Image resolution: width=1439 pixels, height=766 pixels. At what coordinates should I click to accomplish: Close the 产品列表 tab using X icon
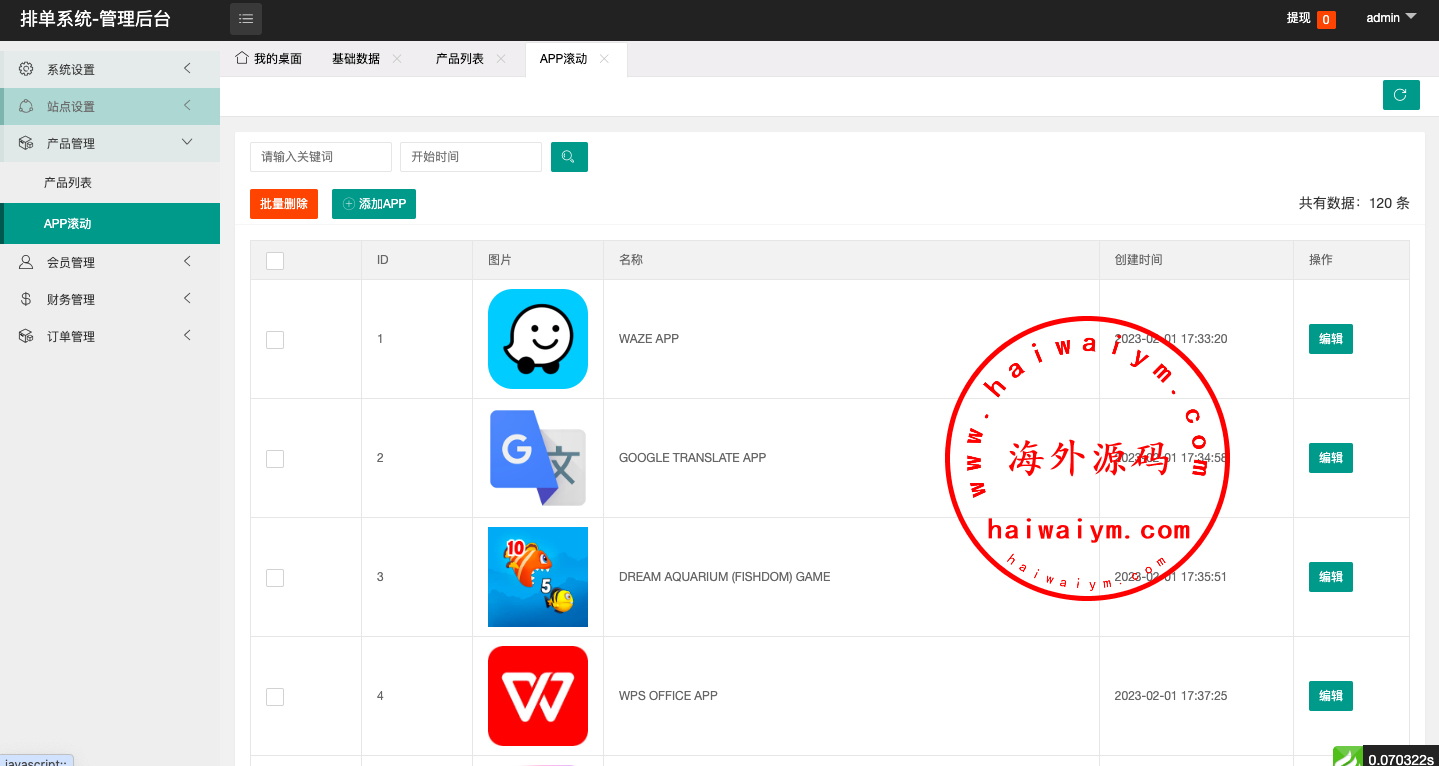click(x=501, y=59)
